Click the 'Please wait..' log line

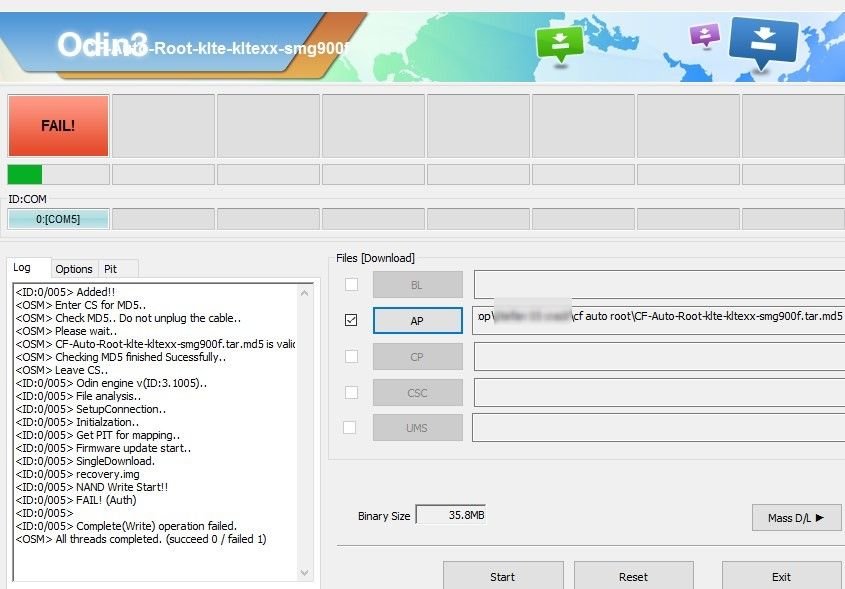point(66,331)
